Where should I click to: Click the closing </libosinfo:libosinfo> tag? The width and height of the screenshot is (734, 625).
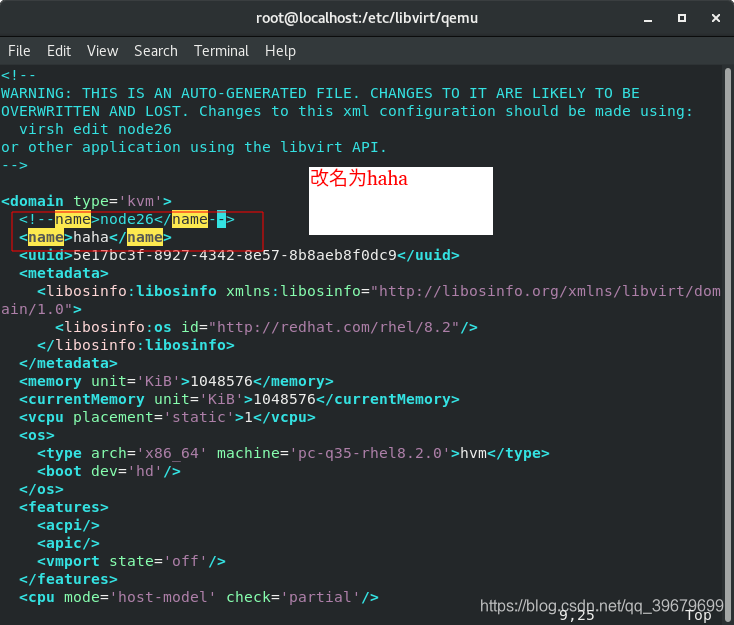pyautogui.click(x=136, y=345)
